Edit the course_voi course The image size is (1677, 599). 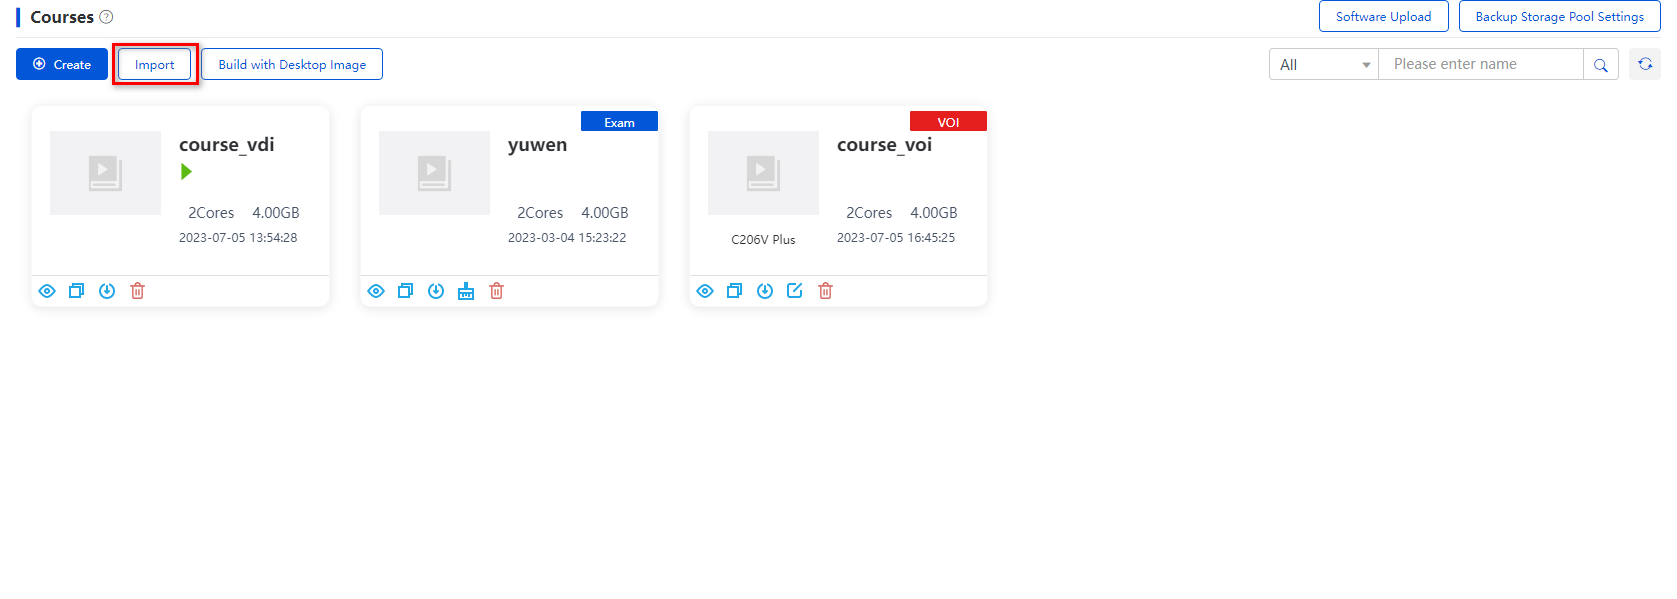click(x=795, y=291)
